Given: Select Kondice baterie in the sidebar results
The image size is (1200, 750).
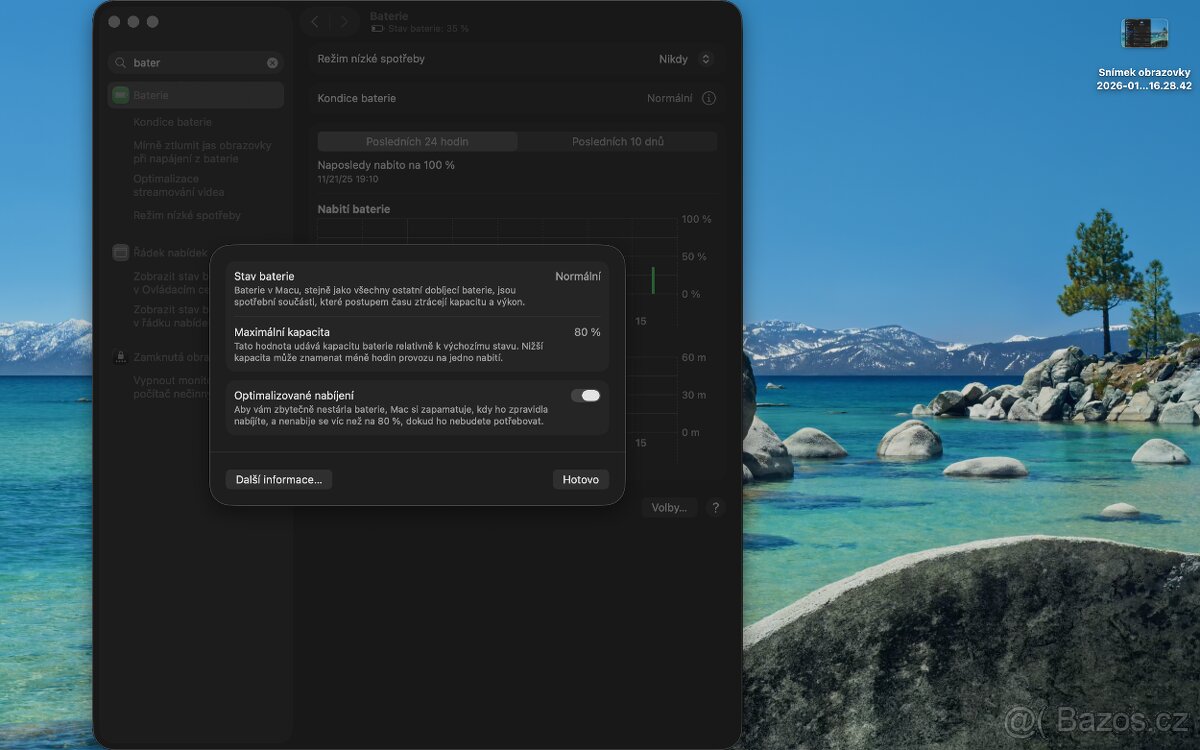Looking at the screenshot, I should pos(172,122).
